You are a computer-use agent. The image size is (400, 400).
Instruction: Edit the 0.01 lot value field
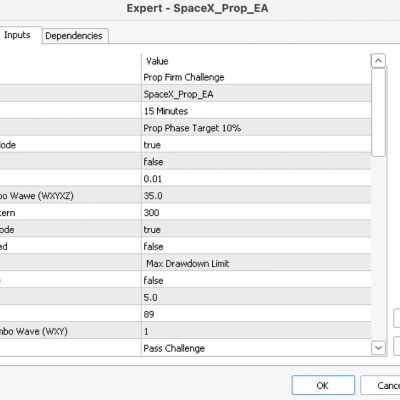pos(256,179)
